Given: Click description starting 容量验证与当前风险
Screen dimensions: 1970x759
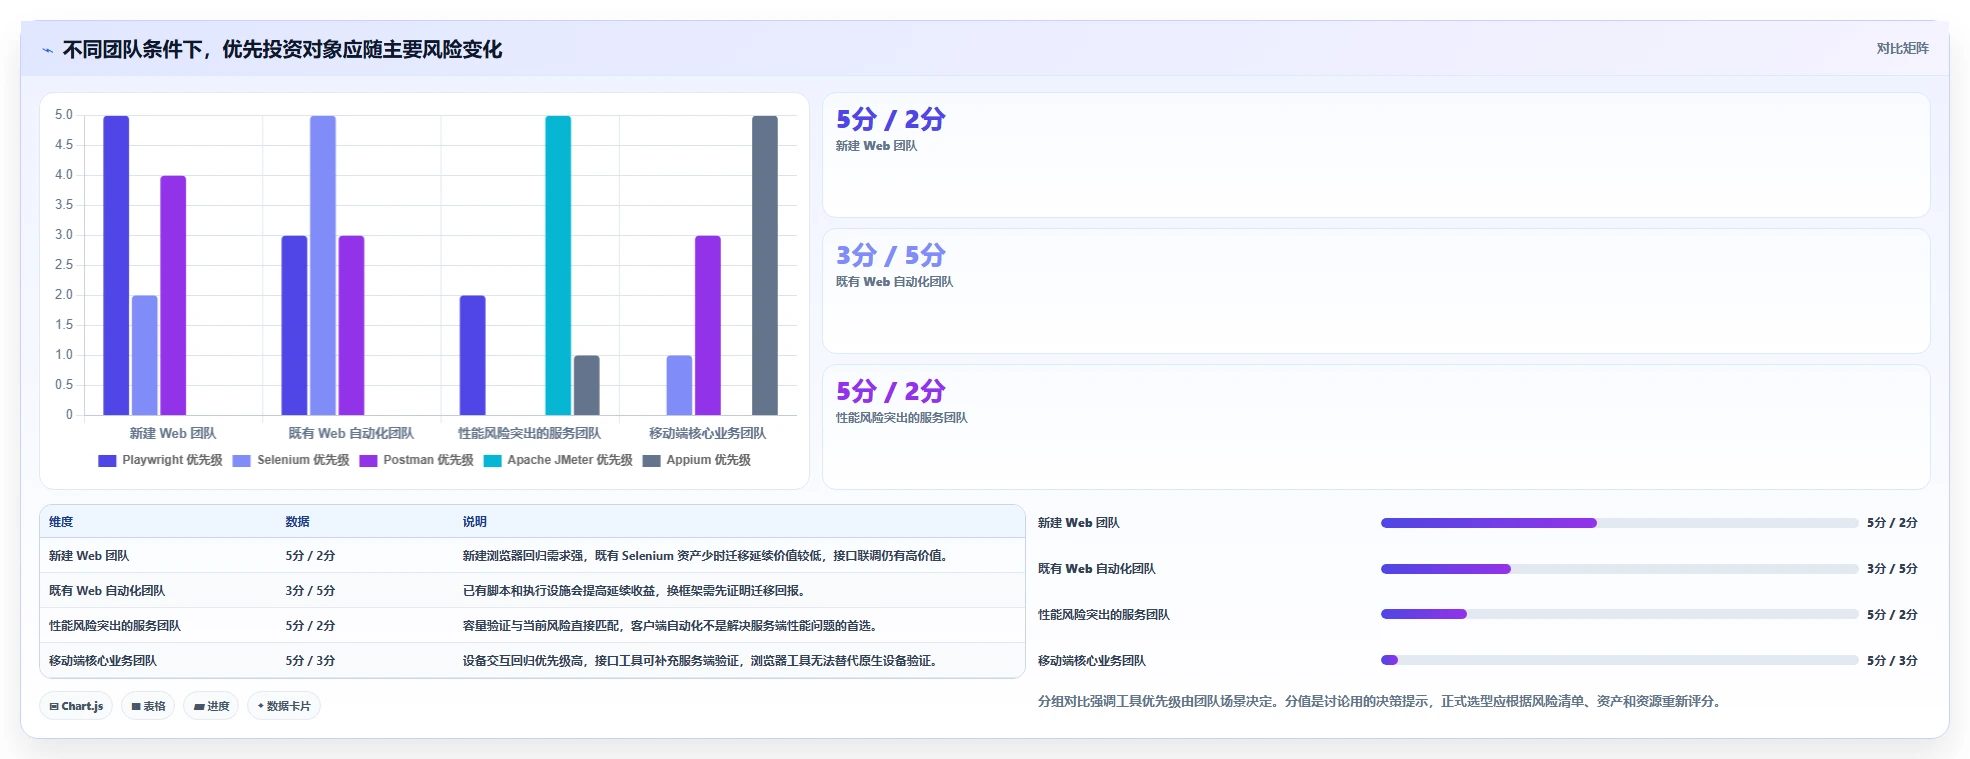Looking at the screenshot, I should click(x=670, y=626).
